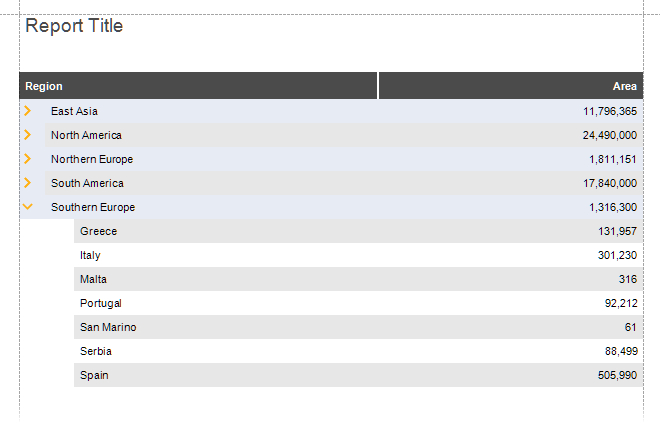The image size is (660, 423).
Task: Expand the South America chevron
Action: (28, 183)
